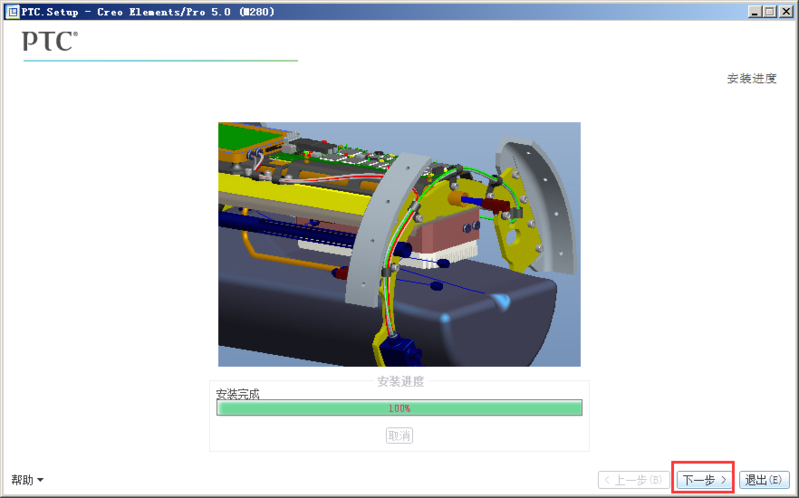Close the PTC Setup window

pos(786,12)
